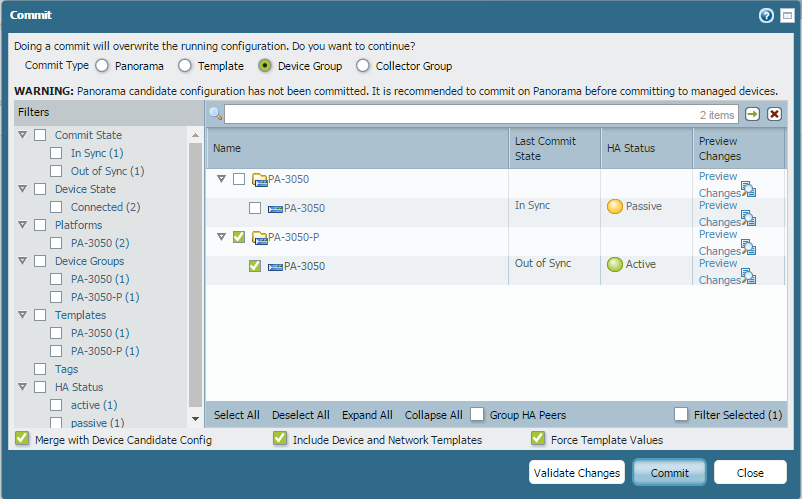This screenshot has height=499, width=802.
Task: Select the Template commit type
Action: click(x=185, y=65)
